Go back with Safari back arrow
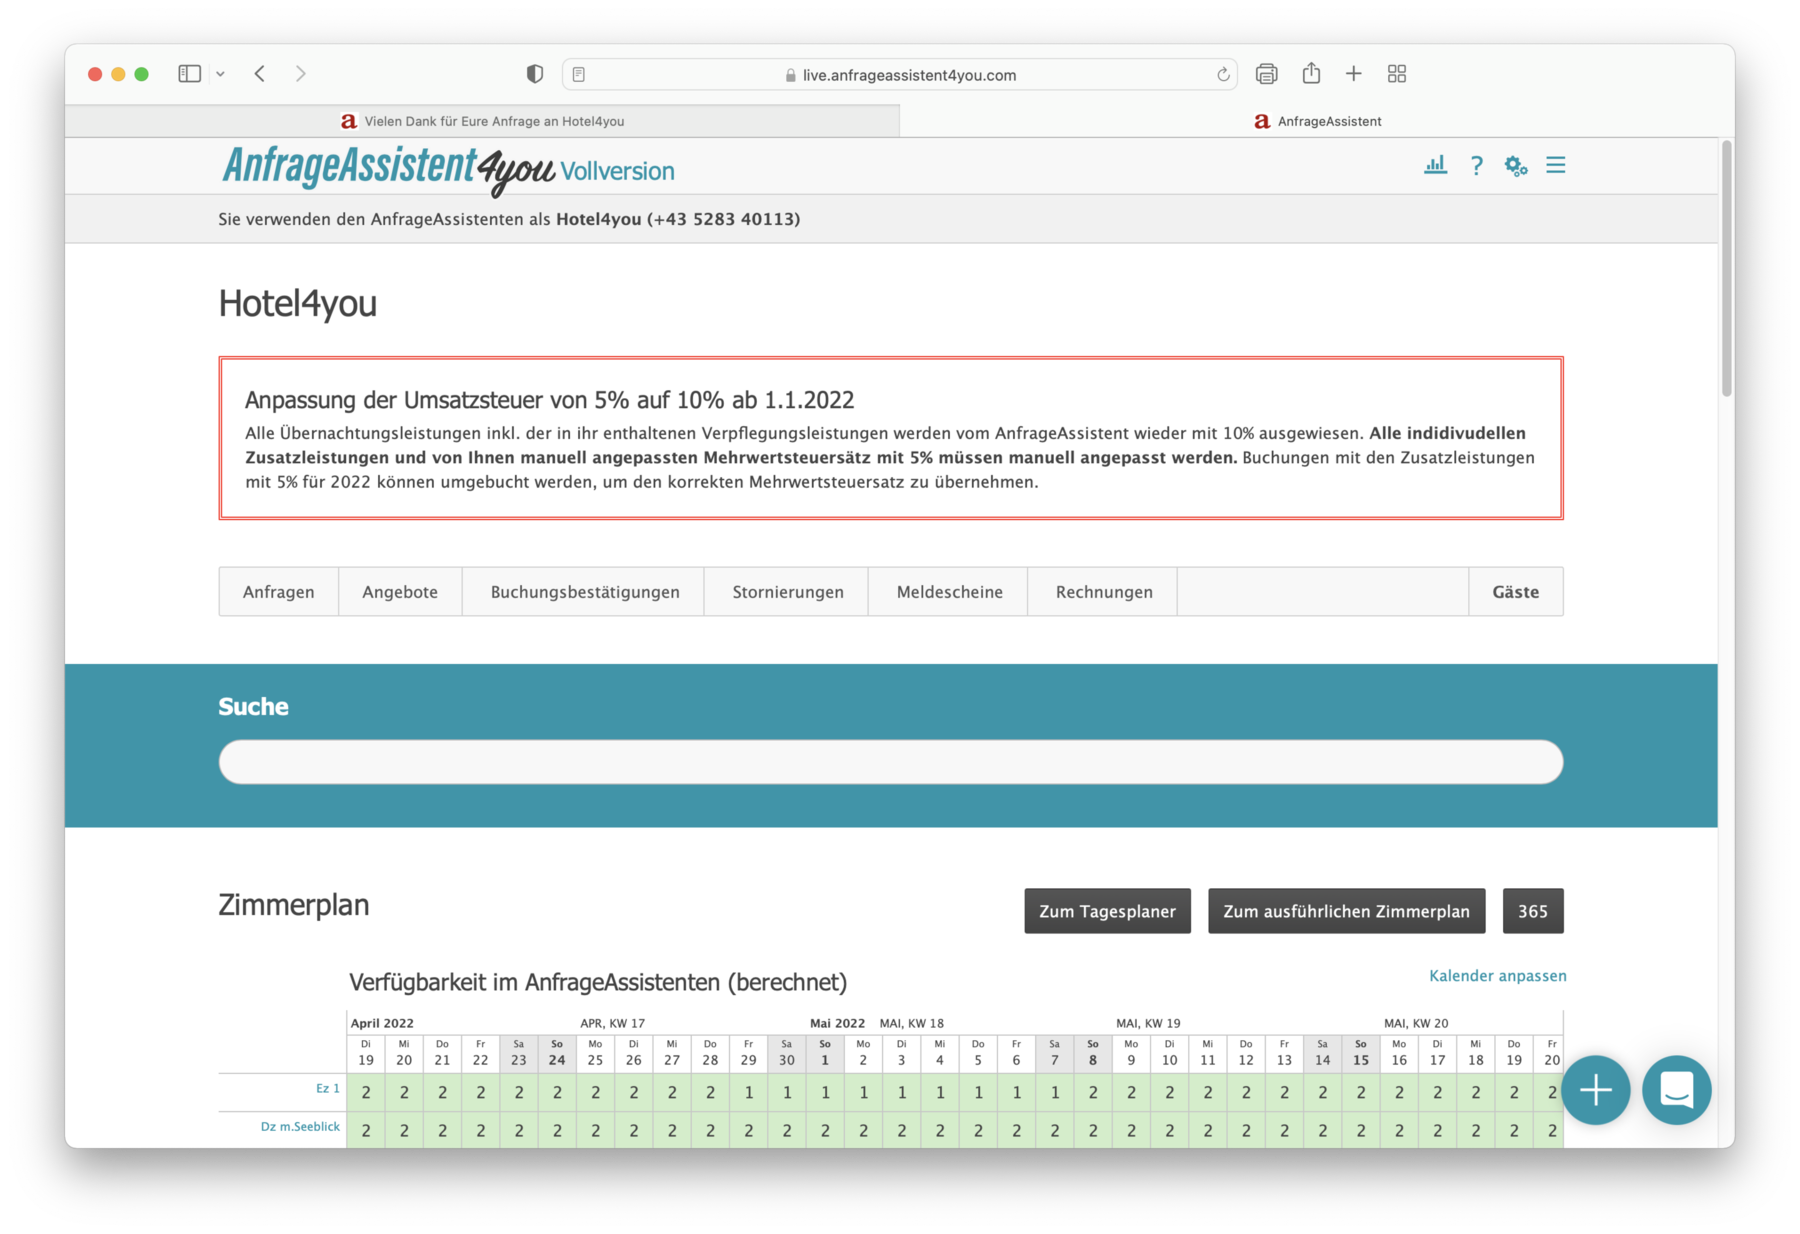Viewport: 1800px width, 1234px height. [x=260, y=74]
